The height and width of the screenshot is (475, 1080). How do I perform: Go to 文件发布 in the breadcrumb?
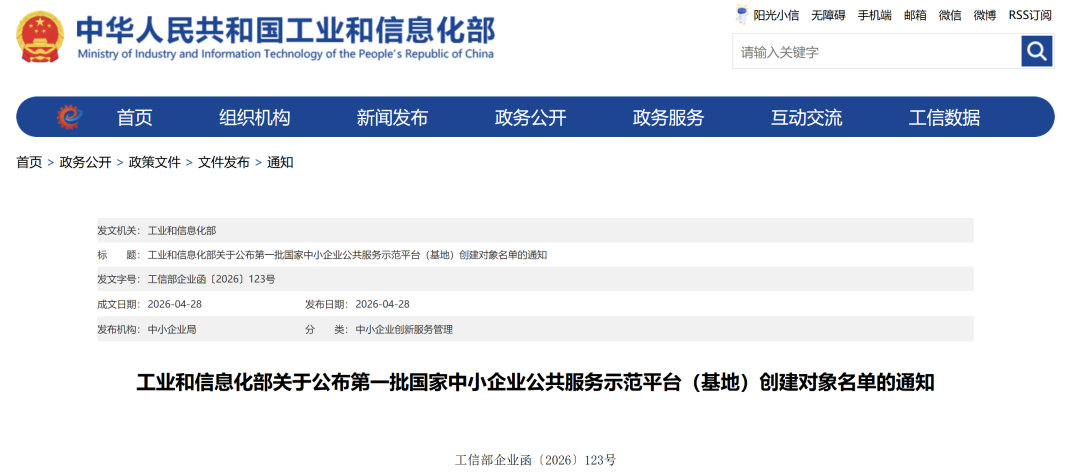pyautogui.click(x=224, y=162)
